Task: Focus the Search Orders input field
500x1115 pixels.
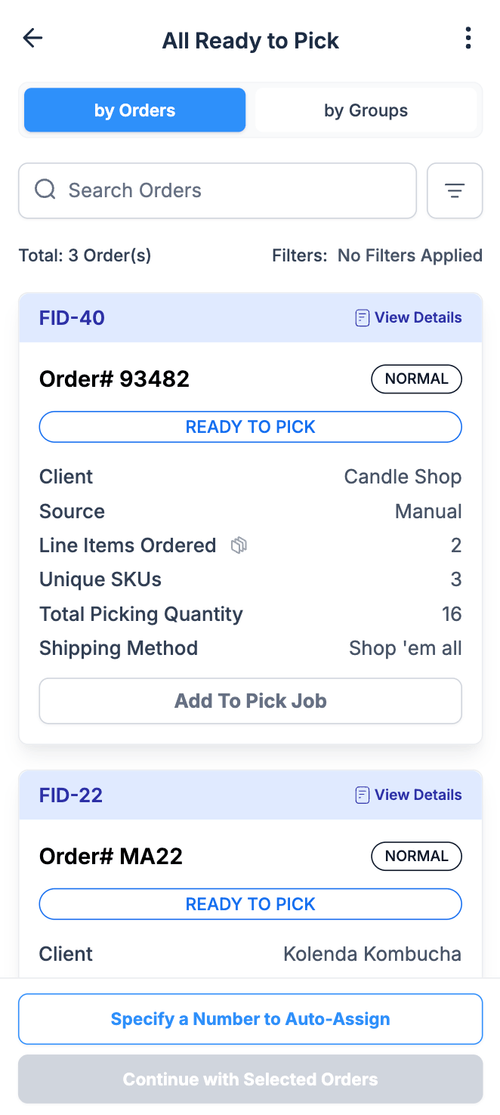Action: point(217,191)
